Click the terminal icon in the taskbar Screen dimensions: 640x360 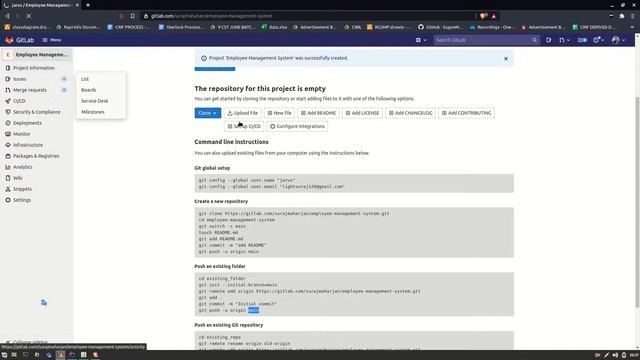25,355
